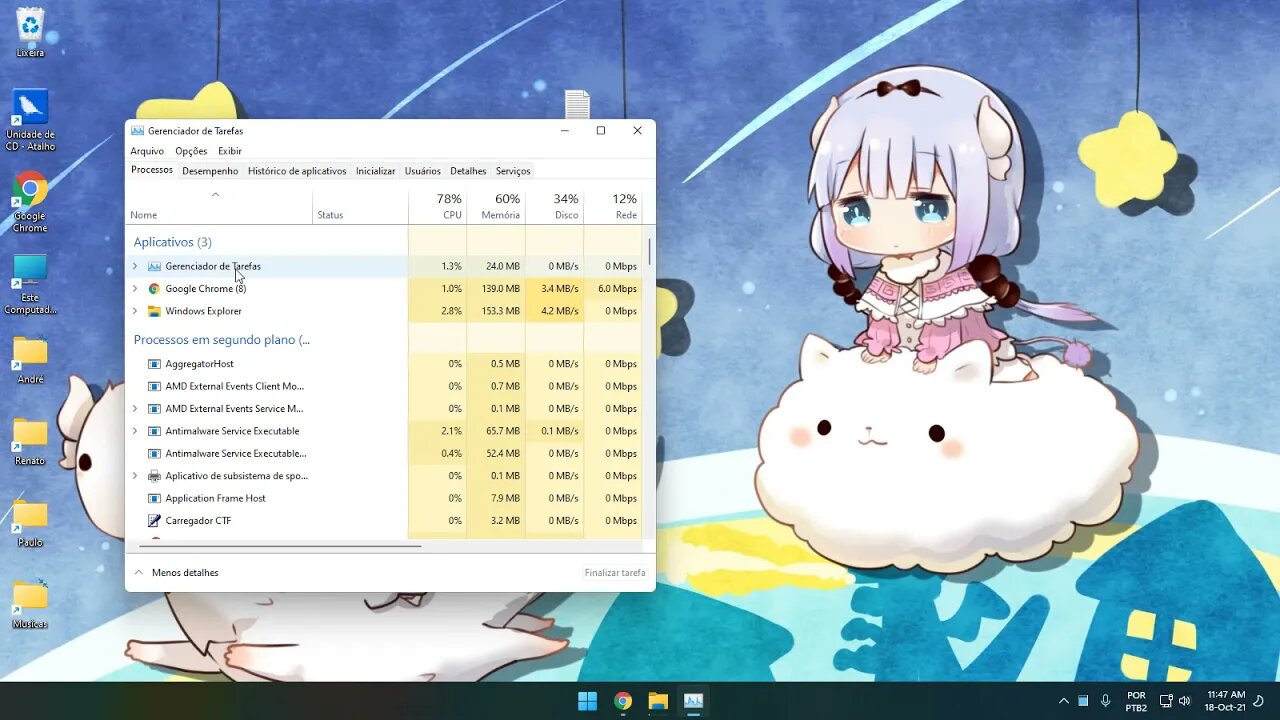1280x720 pixels.
Task: Sort by the Memória column header
Action: [496, 206]
